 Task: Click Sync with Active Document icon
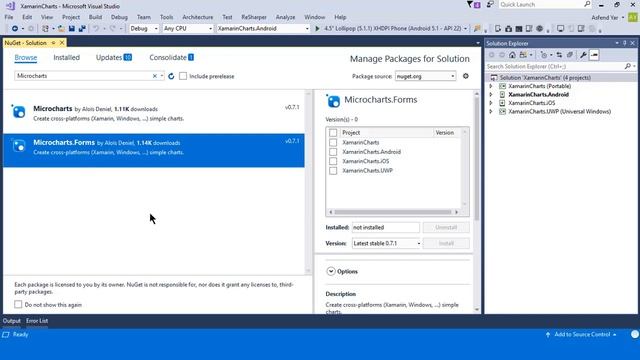[x=559, y=55]
